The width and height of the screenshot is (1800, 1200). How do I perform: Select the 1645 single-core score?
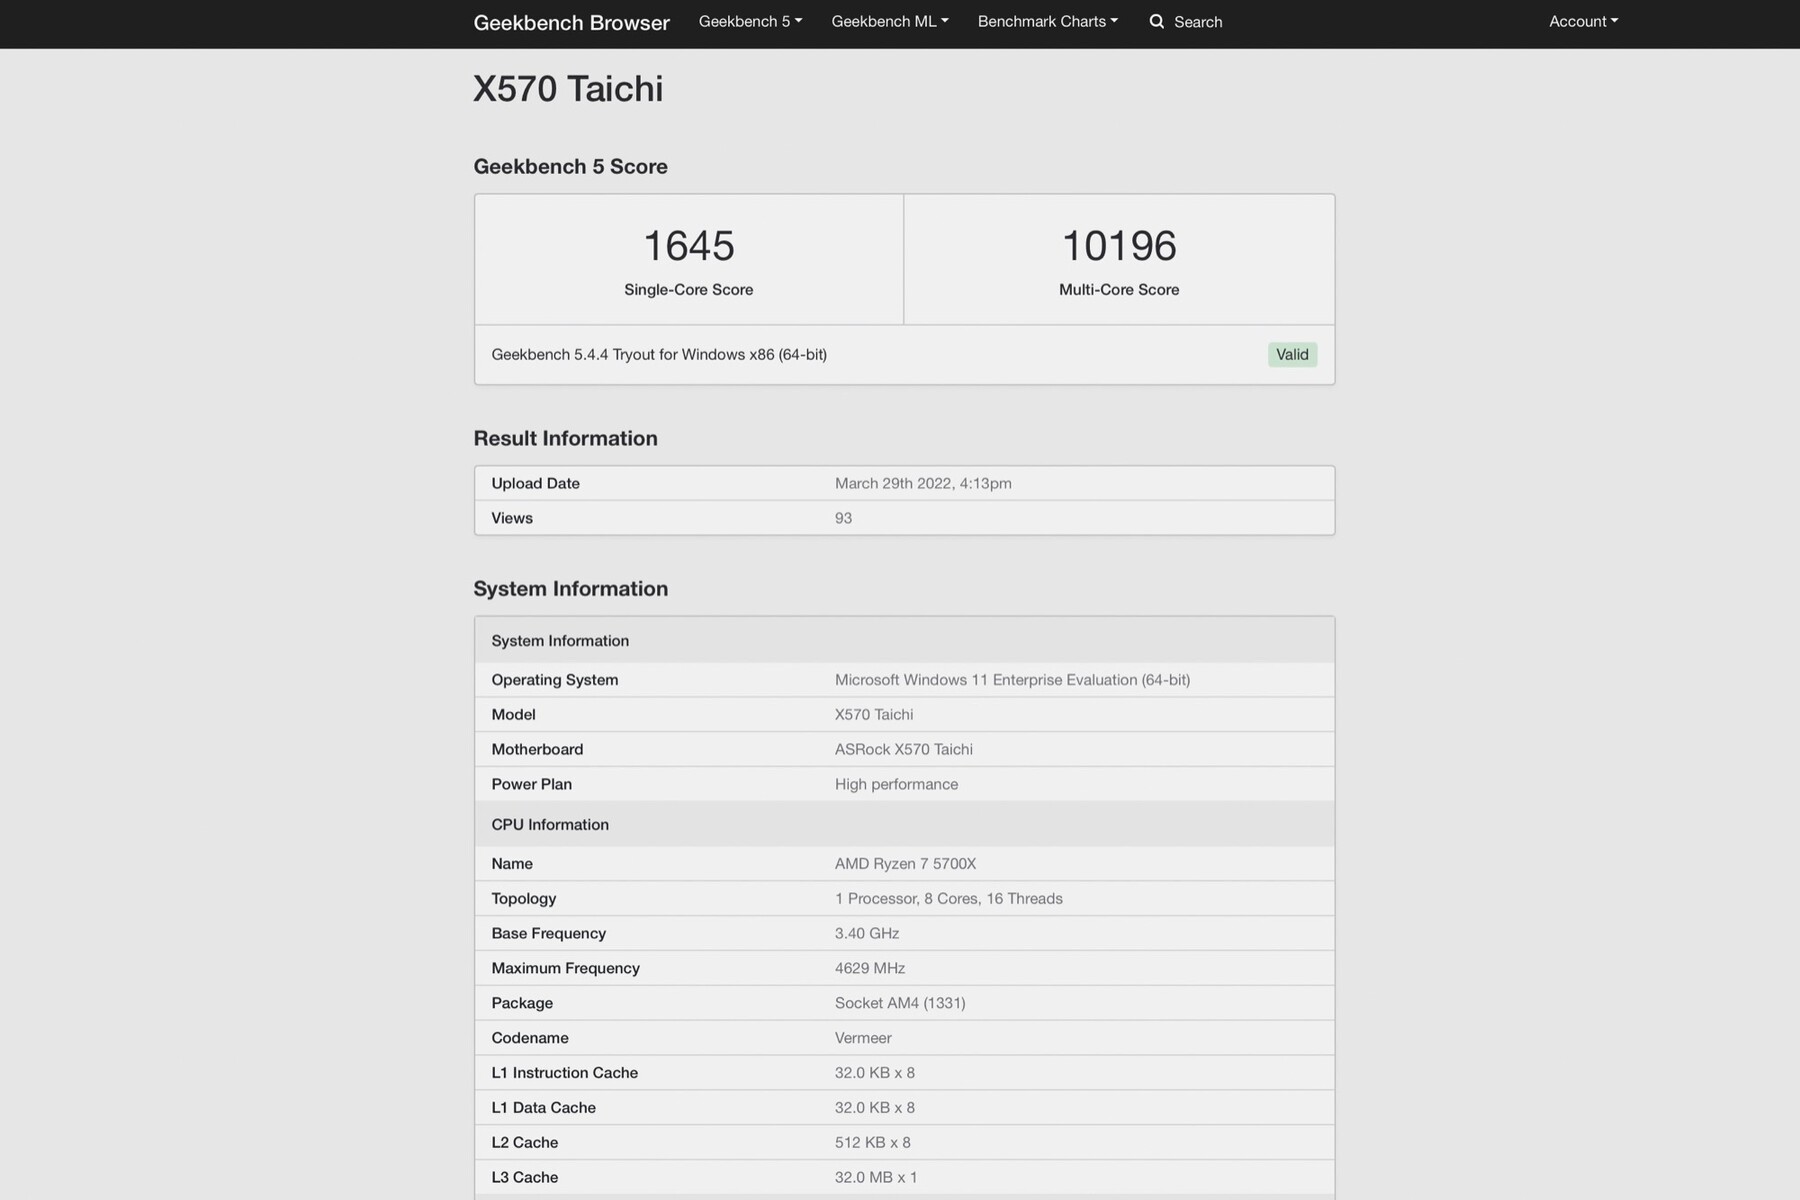click(689, 246)
